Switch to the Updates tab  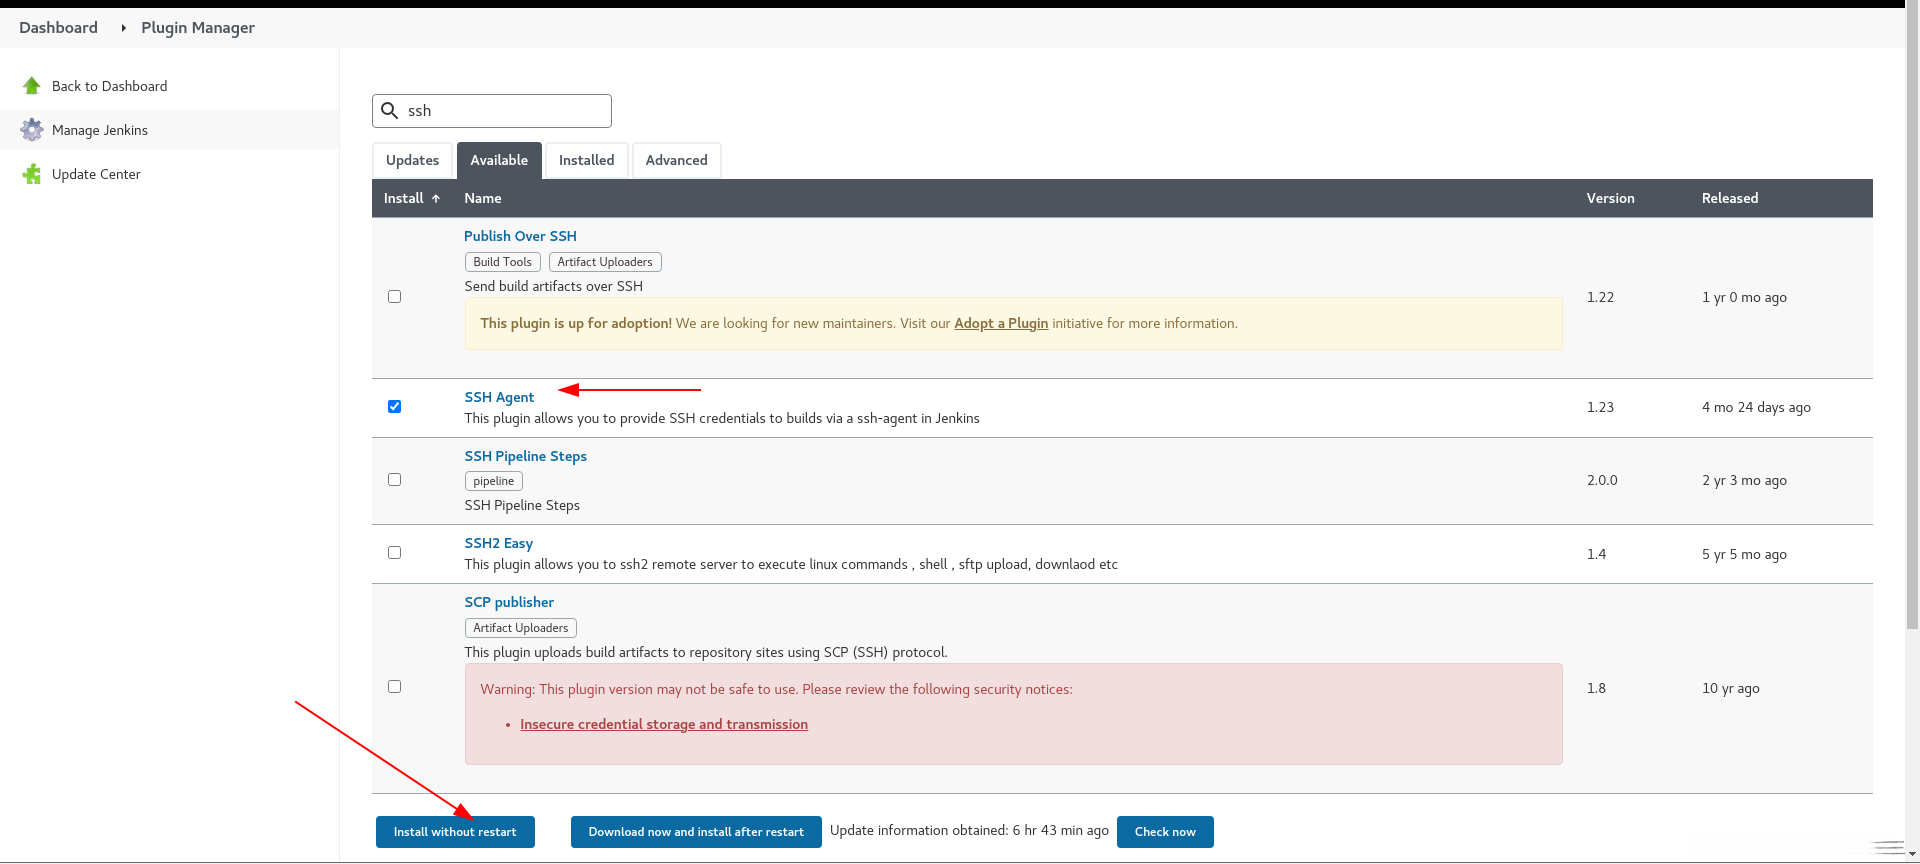412,160
